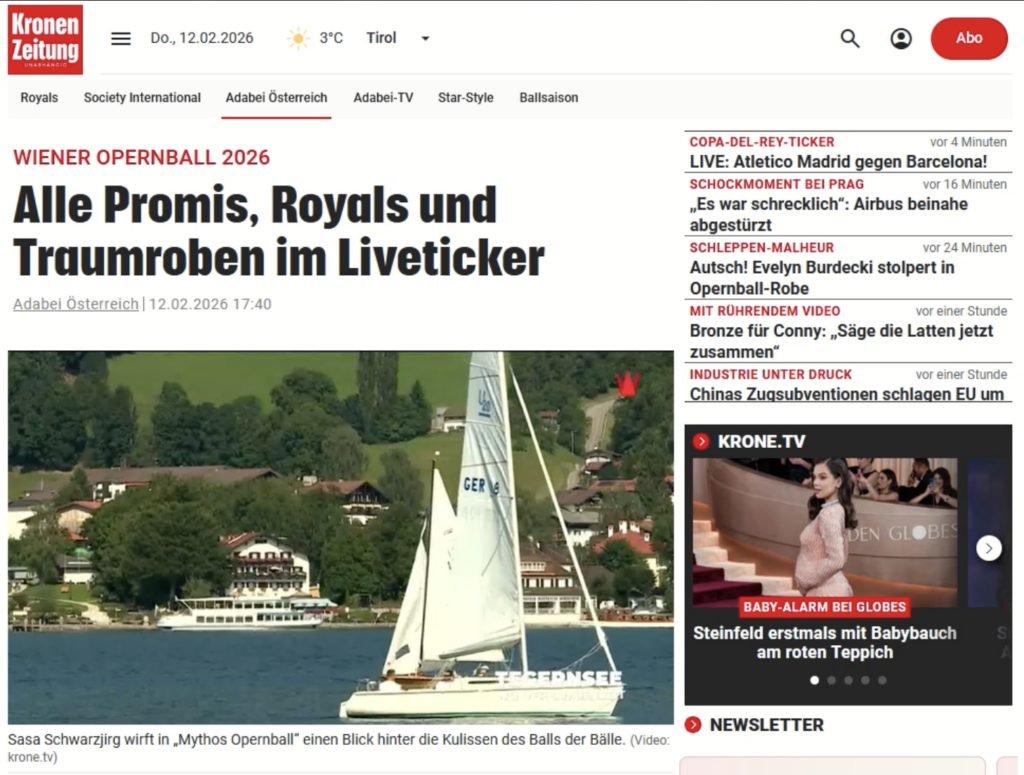The width and height of the screenshot is (1024, 775).
Task: Open the Ballsaison tab
Action: [548, 98]
